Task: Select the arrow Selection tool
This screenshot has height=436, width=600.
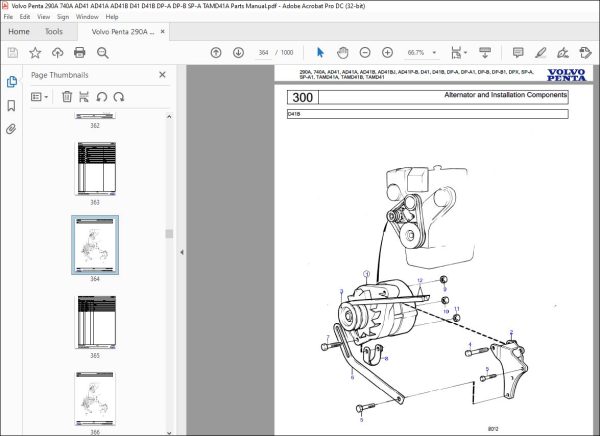Action: pyautogui.click(x=320, y=52)
